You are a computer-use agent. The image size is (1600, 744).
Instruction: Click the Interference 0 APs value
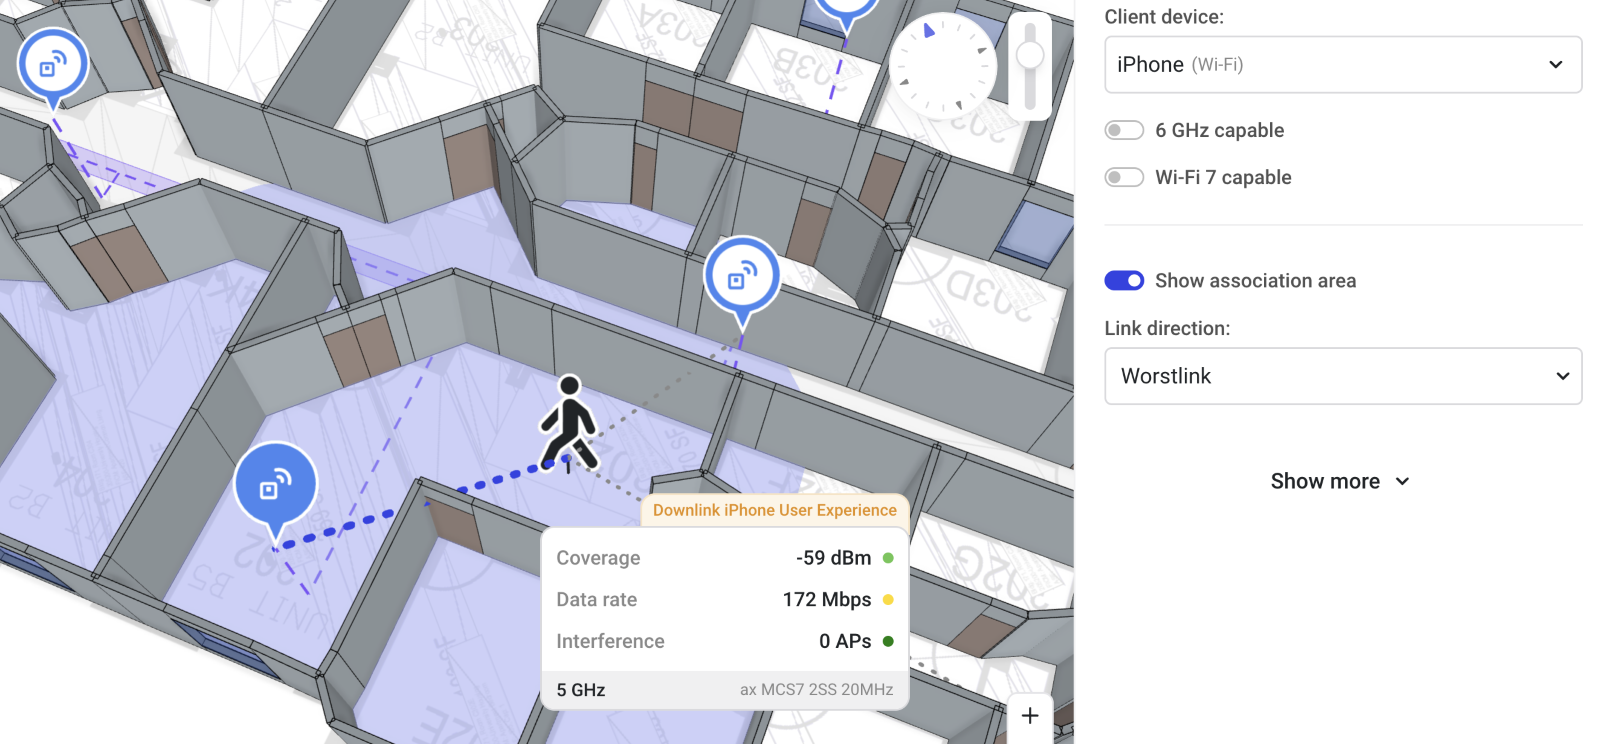point(845,641)
